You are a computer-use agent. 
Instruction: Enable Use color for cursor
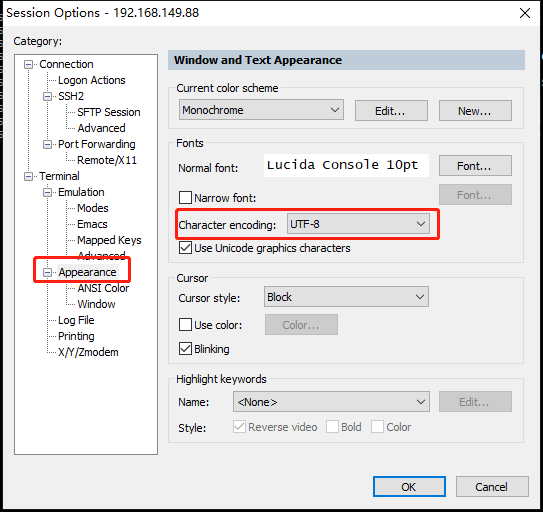point(185,325)
